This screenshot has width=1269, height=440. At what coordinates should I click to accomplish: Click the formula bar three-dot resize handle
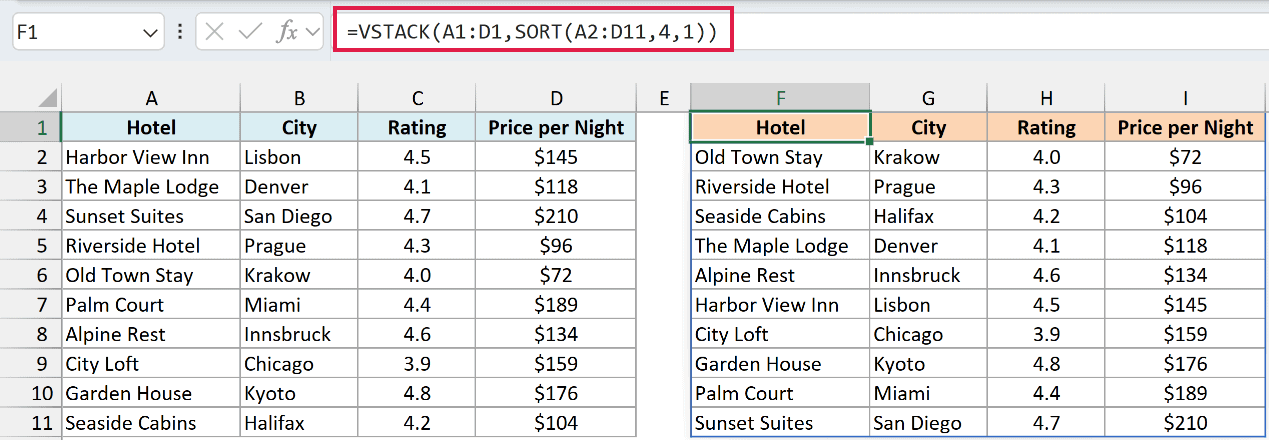tap(180, 32)
